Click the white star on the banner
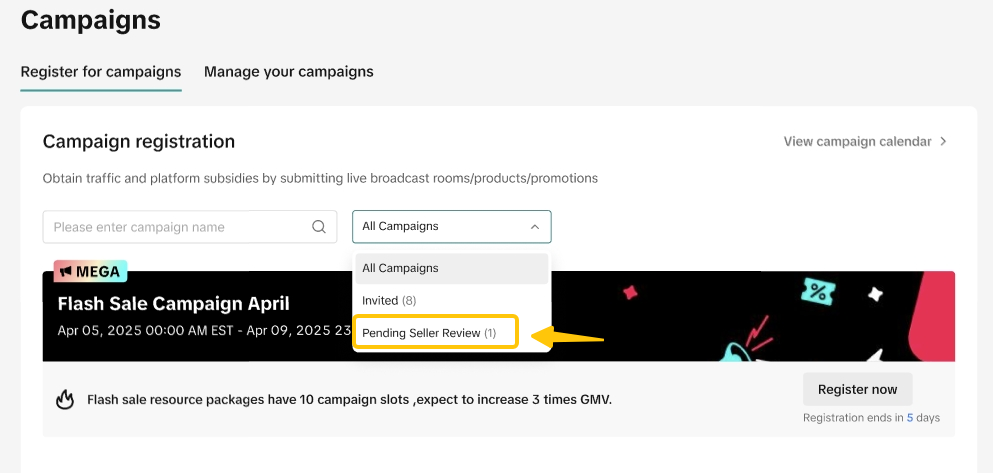The width and height of the screenshot is (993, 473). 875,295
